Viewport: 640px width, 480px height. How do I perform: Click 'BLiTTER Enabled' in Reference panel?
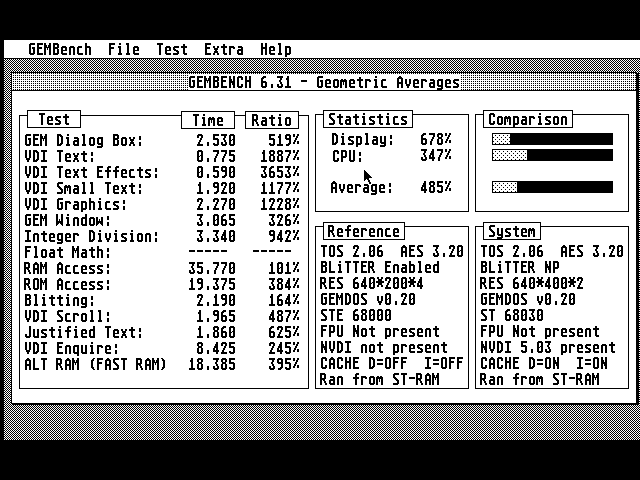[380, 267]
